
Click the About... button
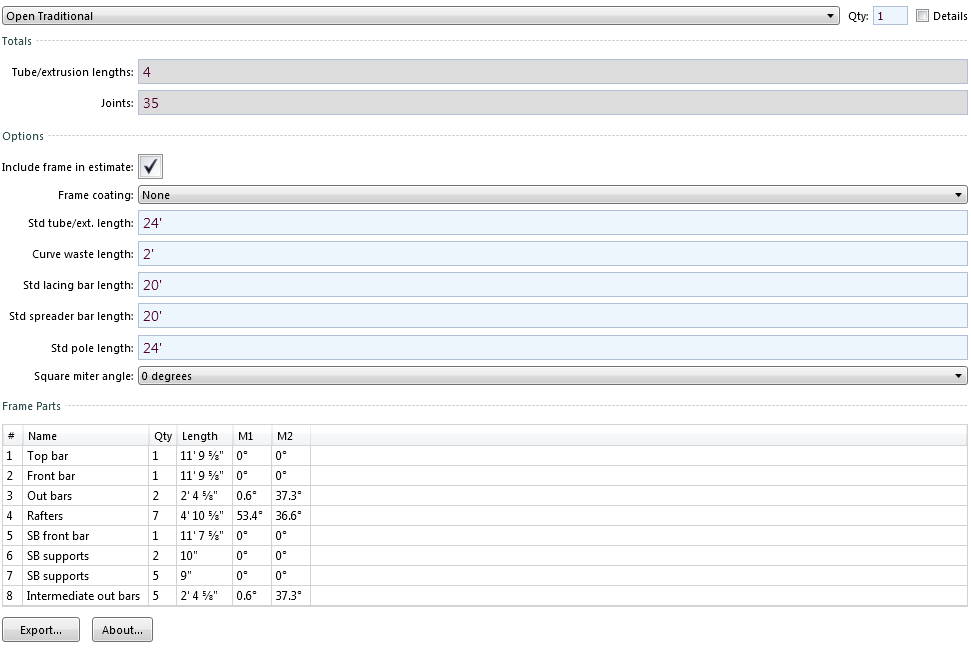pos(122,629)
